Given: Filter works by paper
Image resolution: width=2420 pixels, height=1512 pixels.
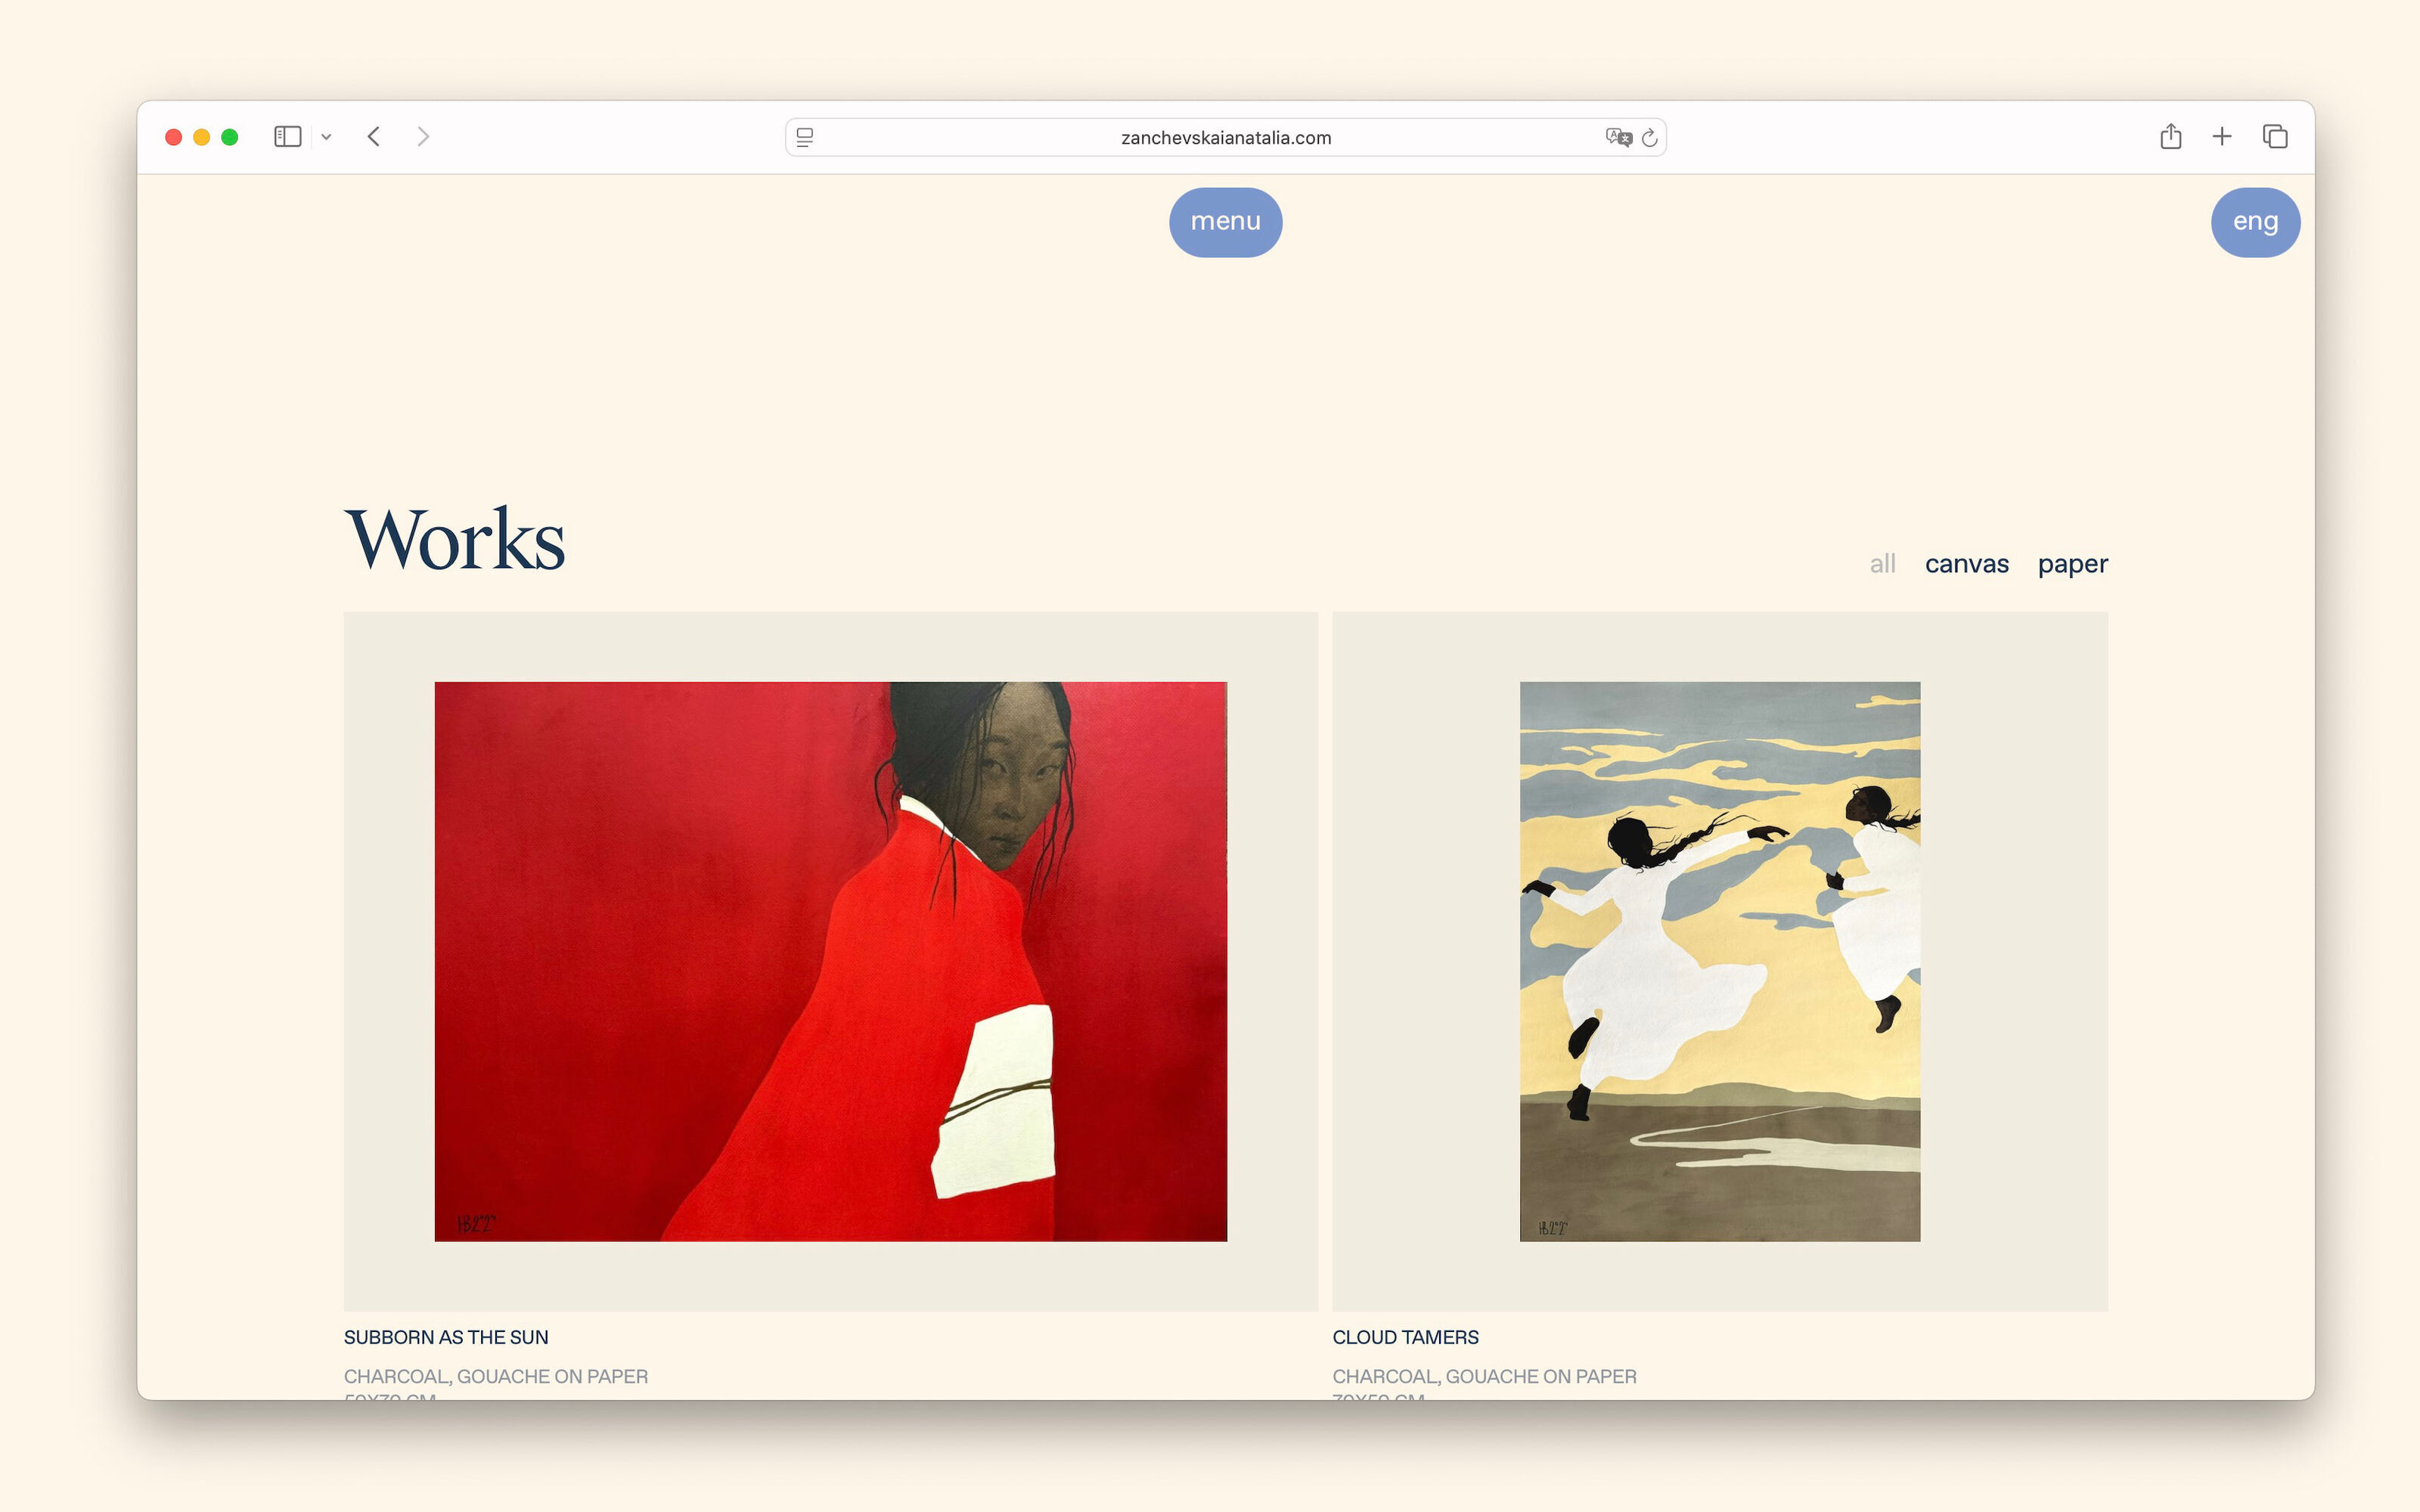Looking at the screenshot, I should [x=2072, y=565].
